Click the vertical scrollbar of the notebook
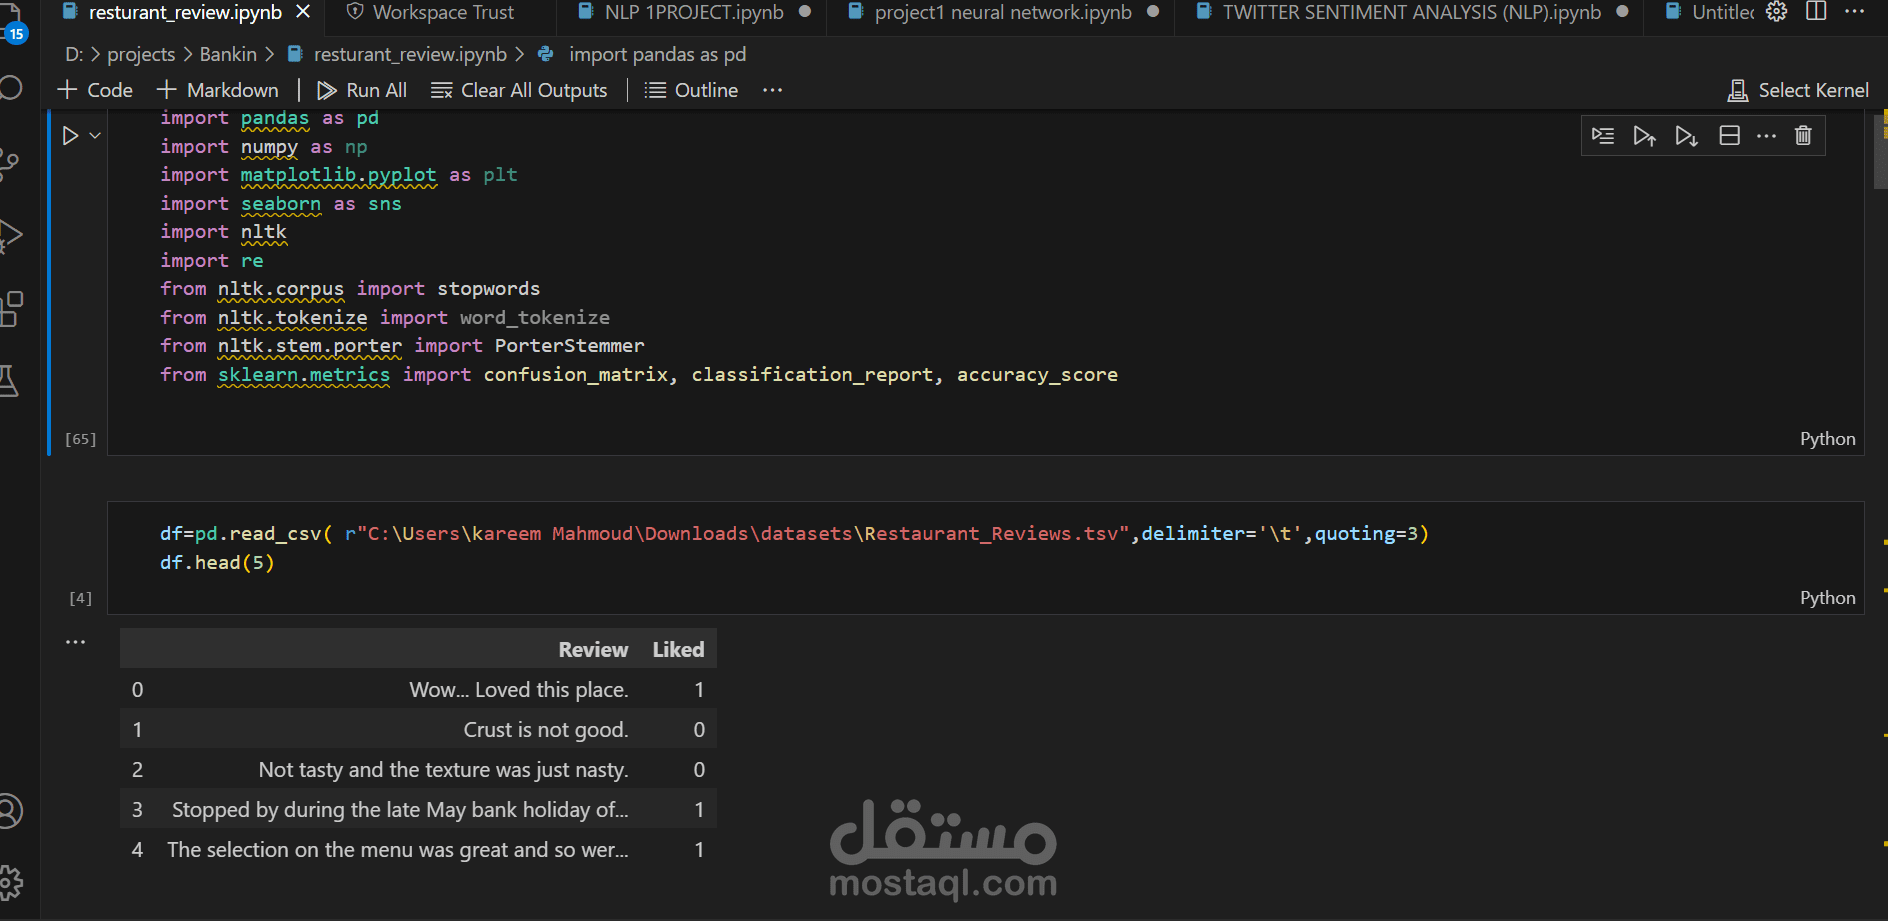 point(1880,150)
